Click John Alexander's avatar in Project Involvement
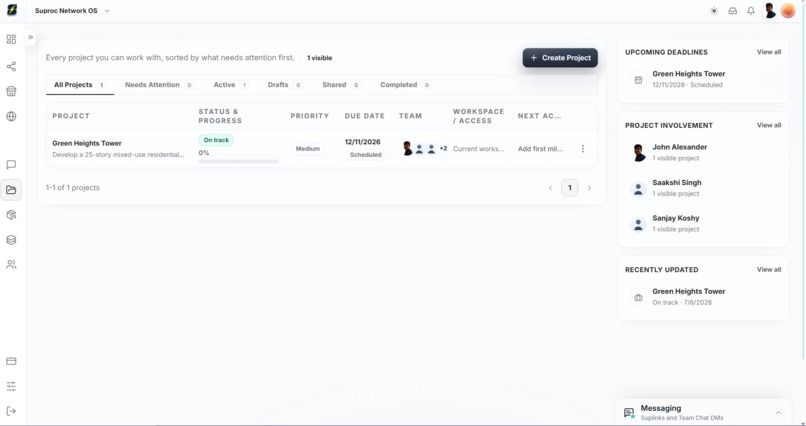 point(638,153)
